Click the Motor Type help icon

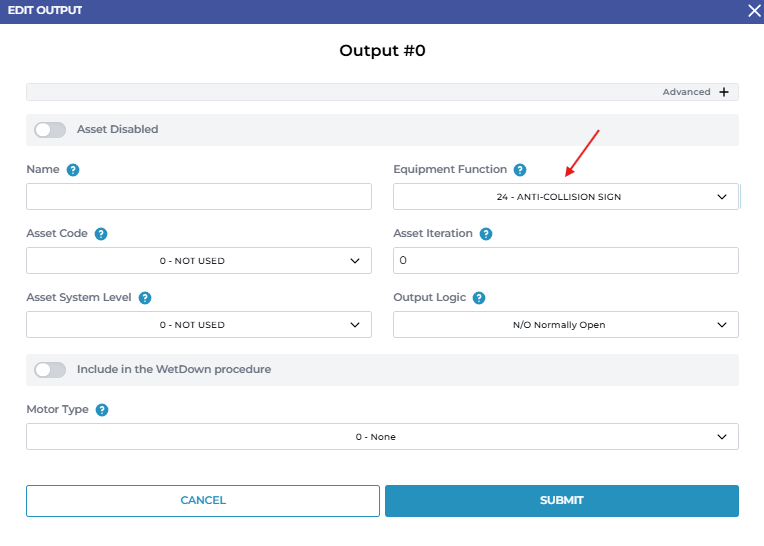pyautogui.click(x=102, y=410)
